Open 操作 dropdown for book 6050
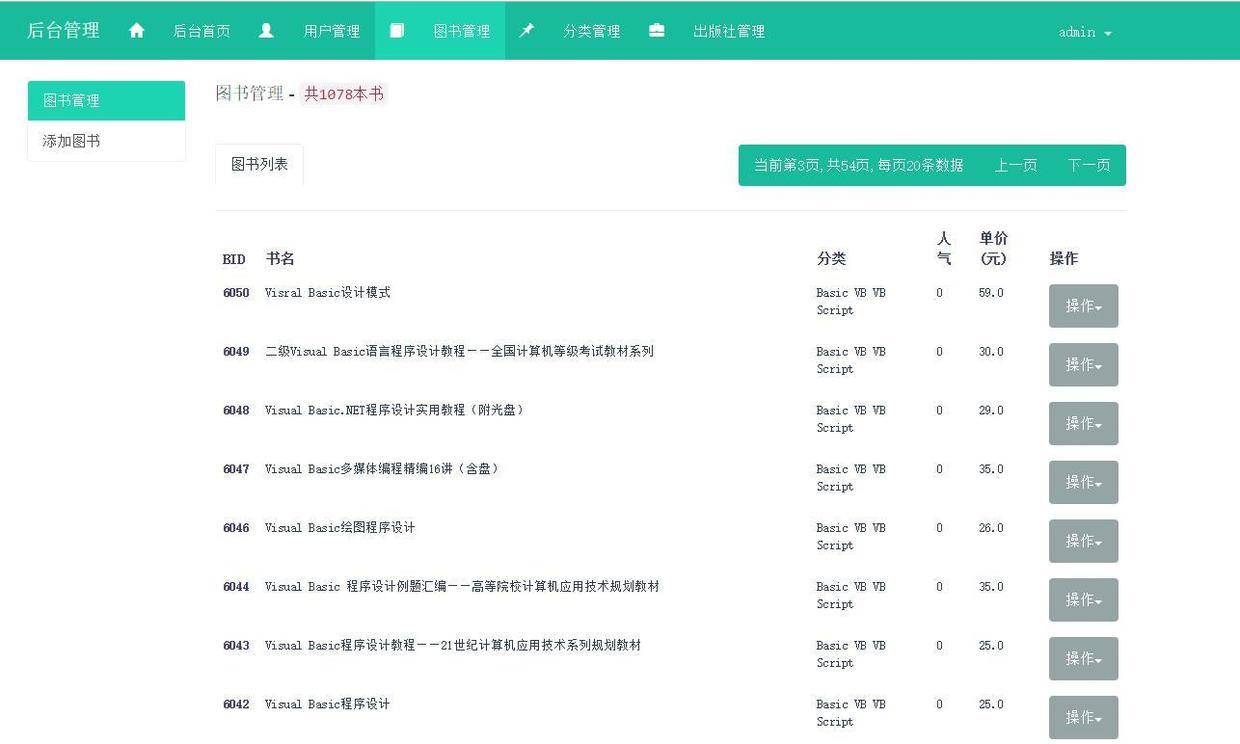Viewport: 1240px width, 744px height. click(1083, 306)
